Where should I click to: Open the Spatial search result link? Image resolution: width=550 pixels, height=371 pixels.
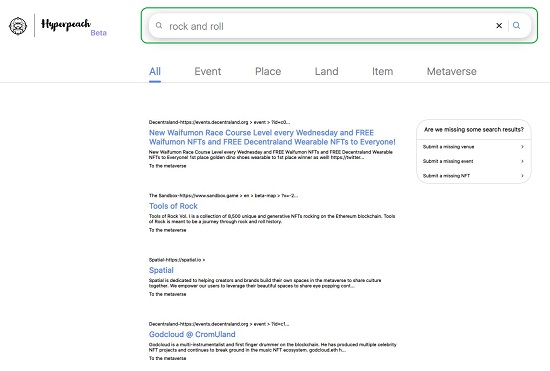(161, 270)
